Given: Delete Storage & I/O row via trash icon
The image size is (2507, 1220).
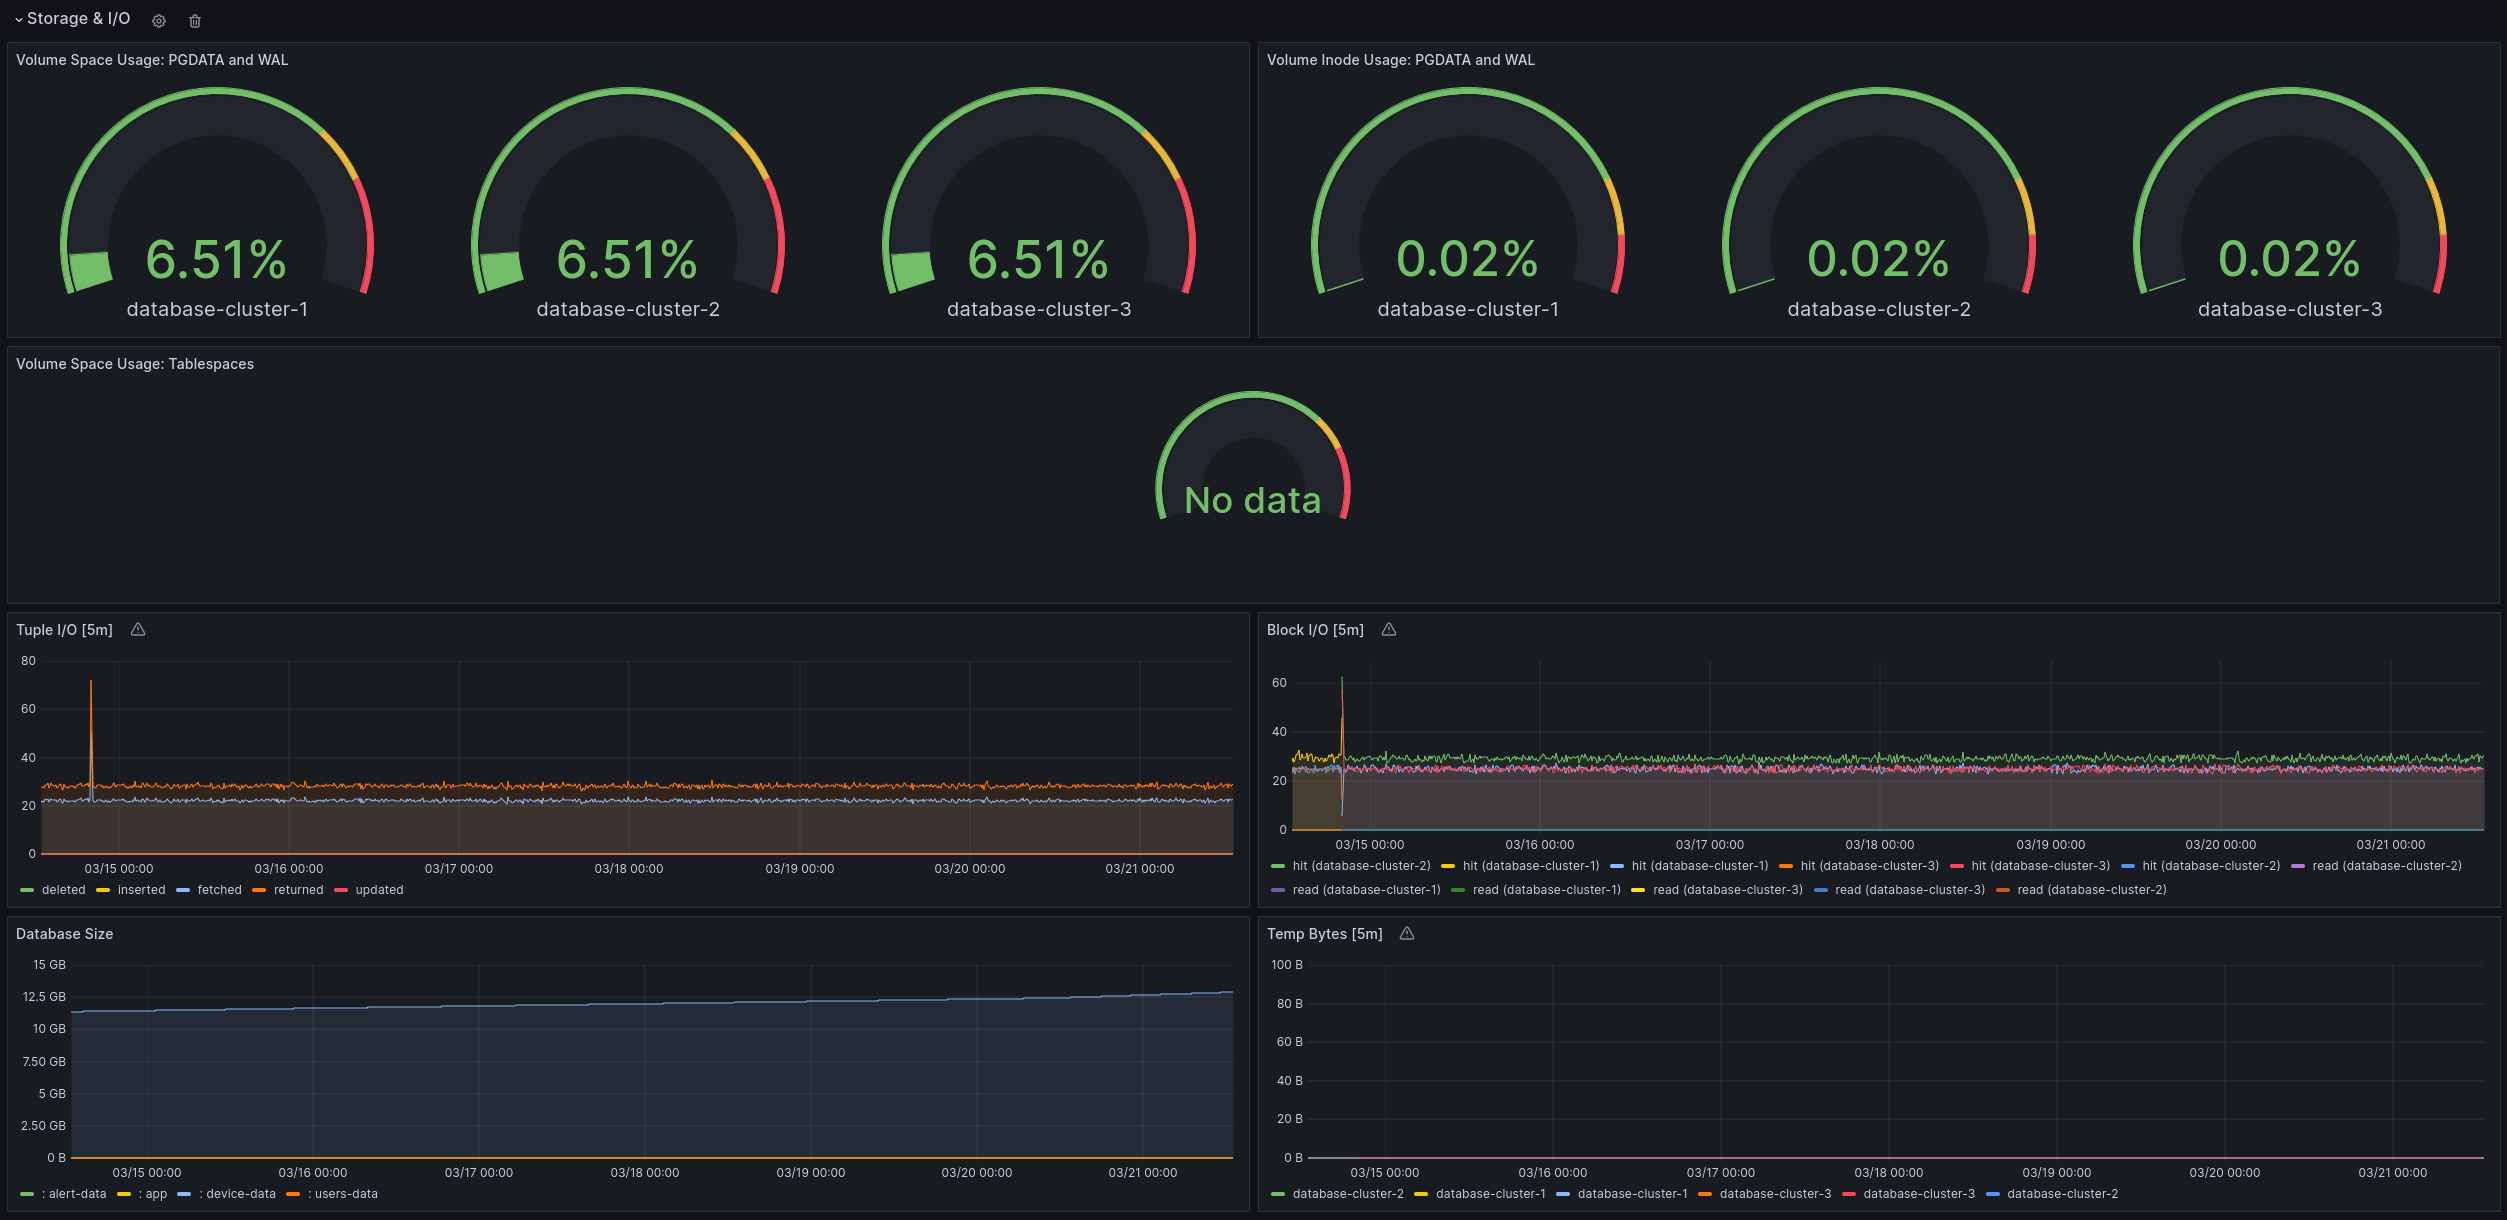Looking at the screenshot, I should (x=195, y=21).
